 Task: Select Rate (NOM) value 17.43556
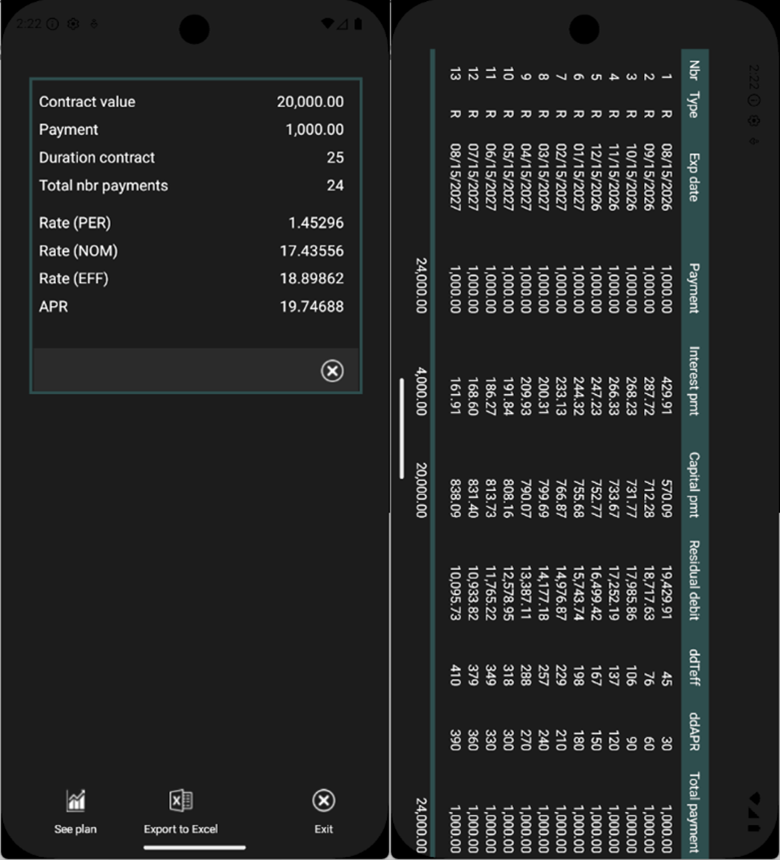[312, 251]
